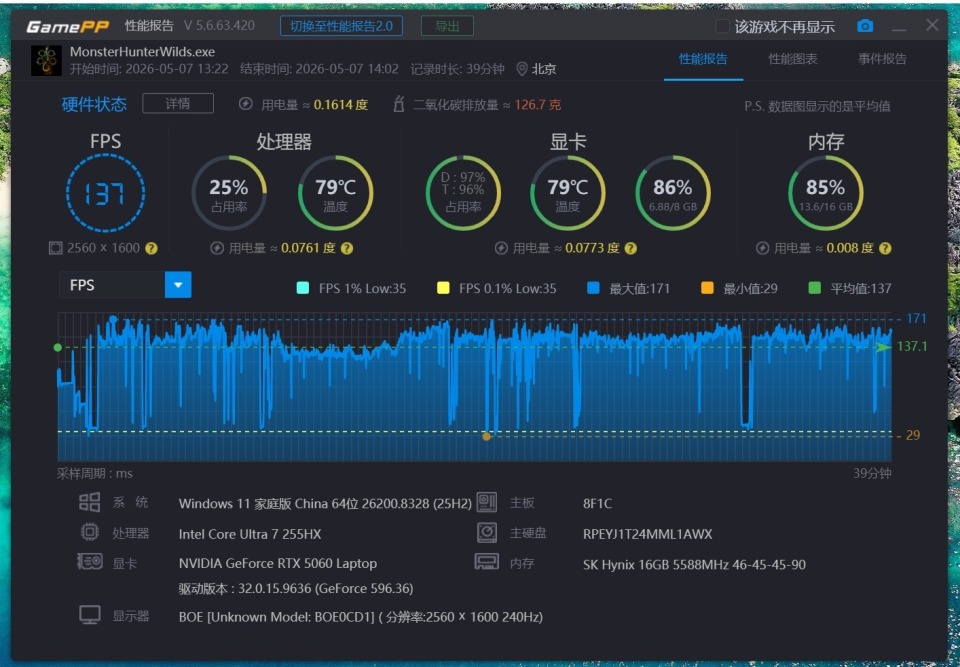
Task: Click the GamePP logo
Action: pyautogui.click(x=67, y=26)
